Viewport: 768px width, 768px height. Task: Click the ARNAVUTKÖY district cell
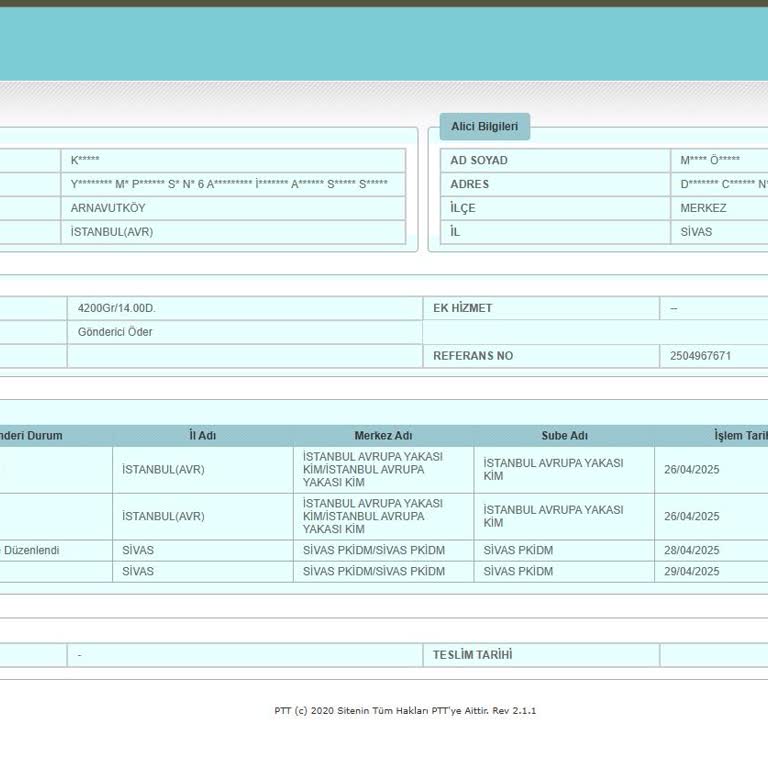(x=108, y=208)
